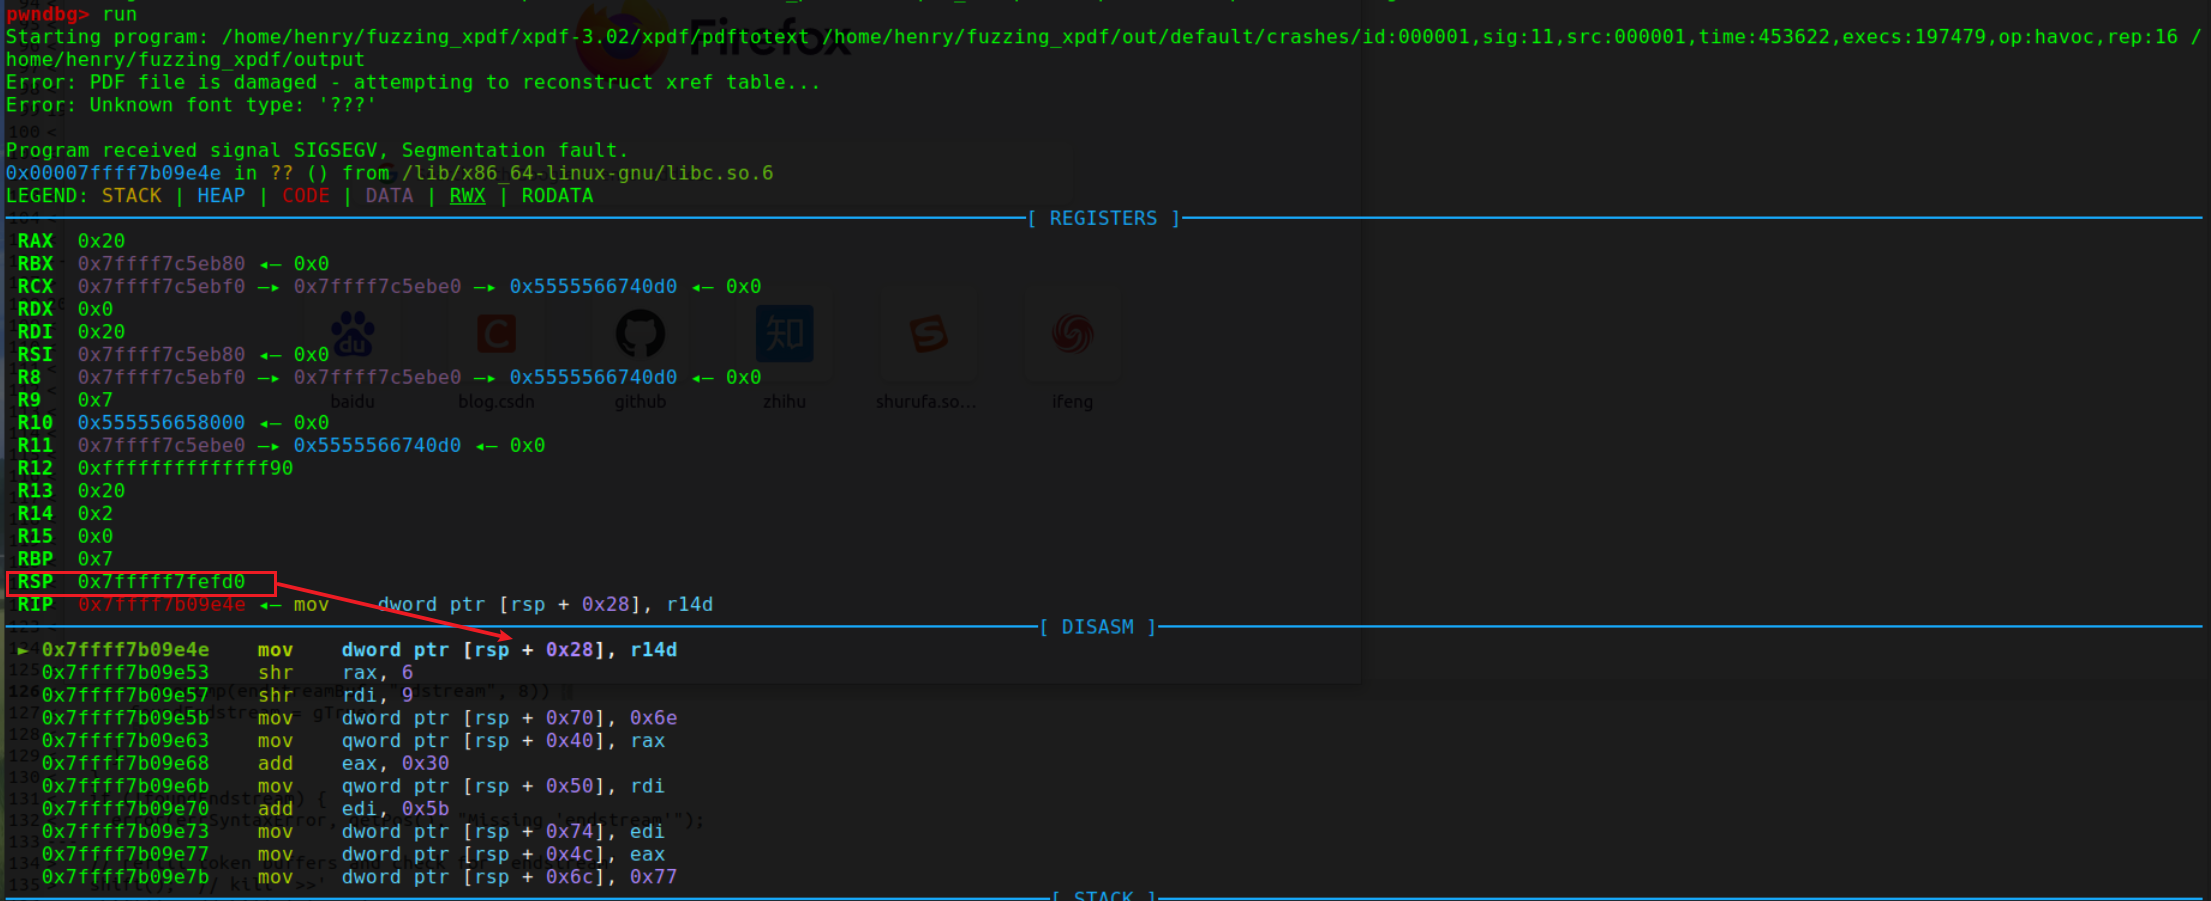
Task: Click the underlined RWX legend label
Action: 467,196
